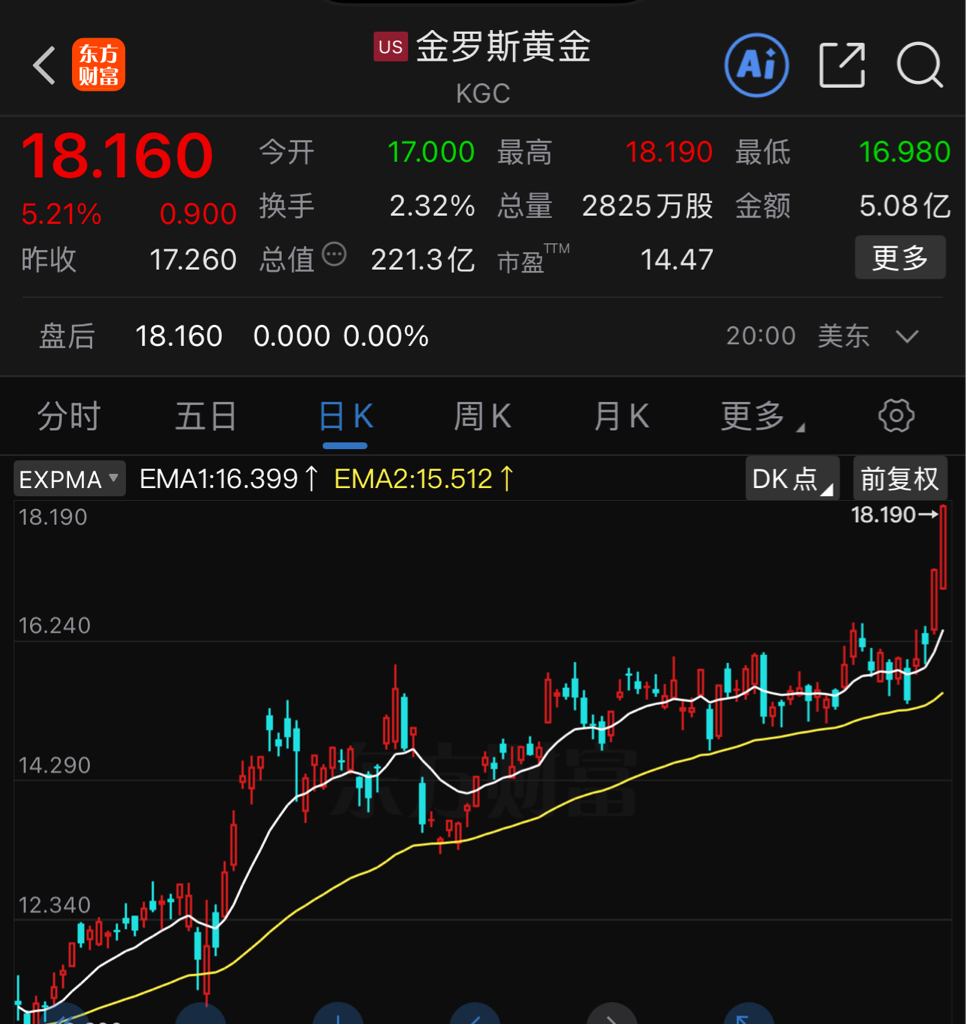Image resolution: width=966 pixels, height=1024 pixels.
Task: Expand the 美东 after-hours chevron
Action: tap(907, 336)
